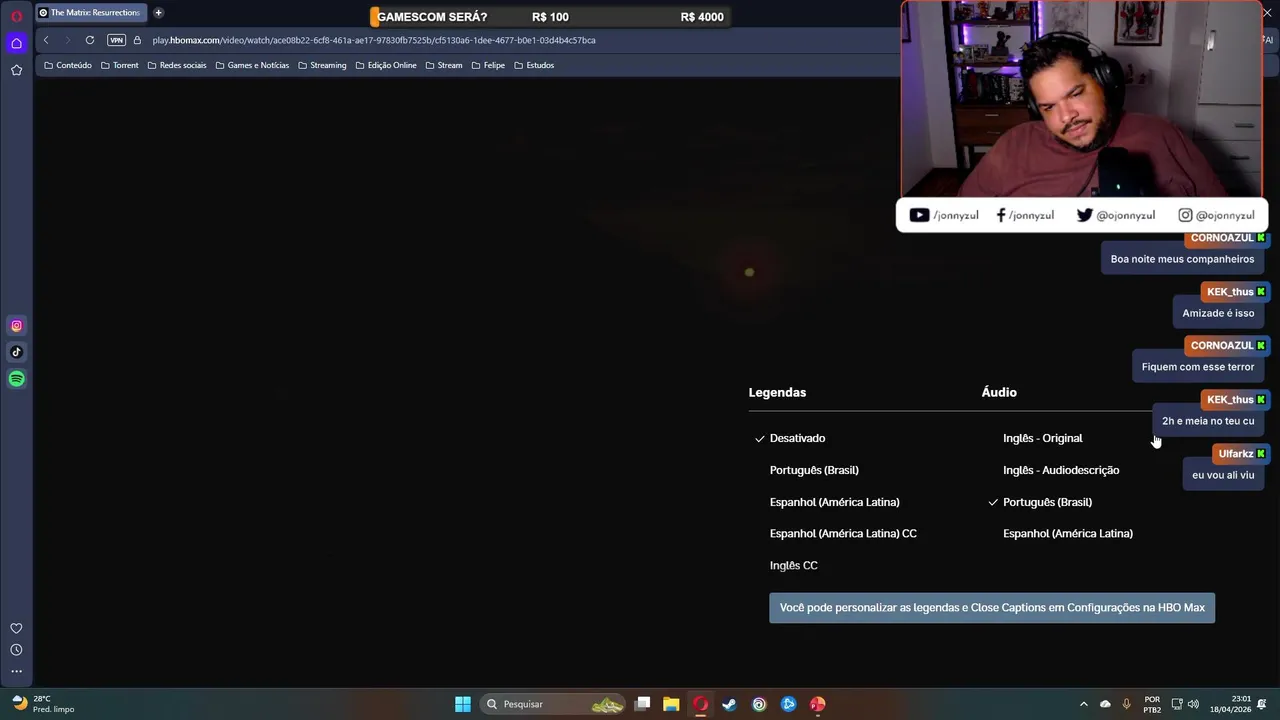
Task: Click chat message "Fiquem com esse terror"
Action: tap(1198, 367)
